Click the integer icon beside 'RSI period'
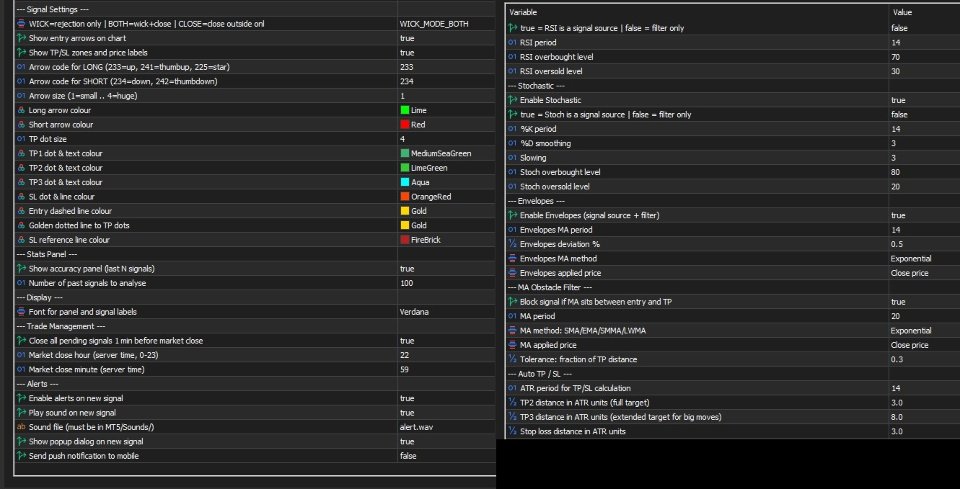 pyautogui.click(x=513, y=43)
